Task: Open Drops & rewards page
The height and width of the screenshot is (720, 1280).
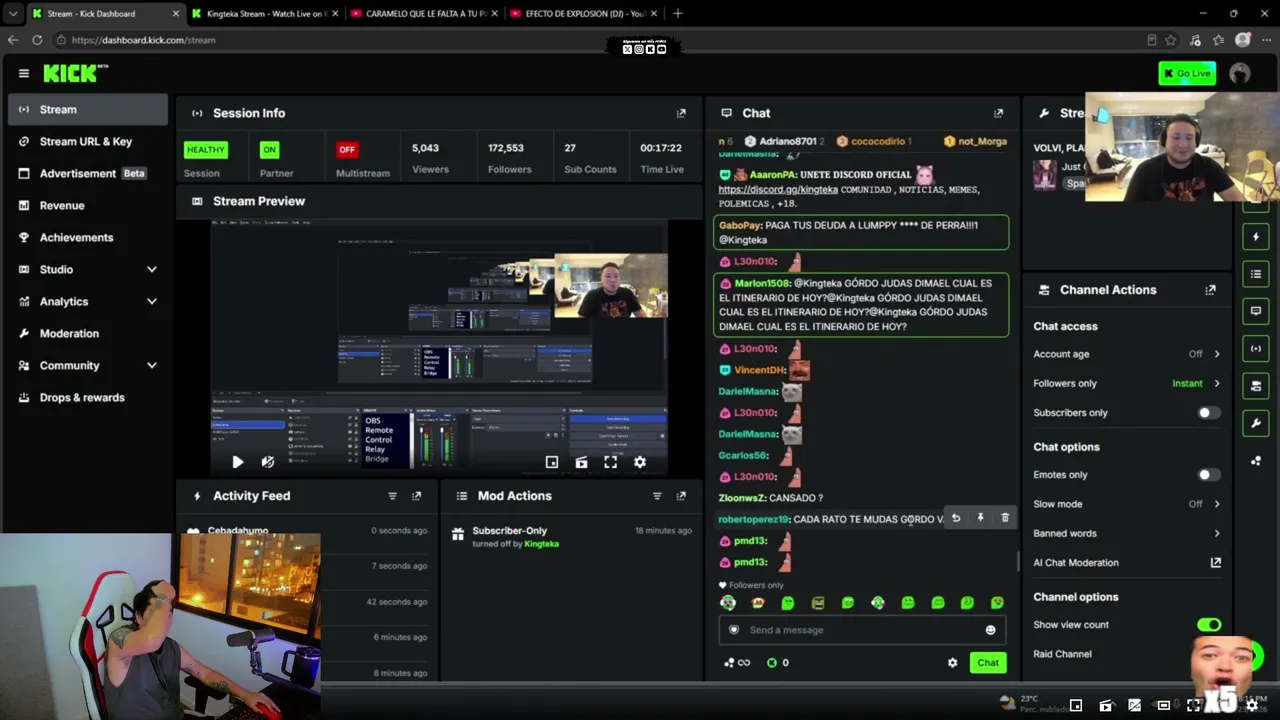Action: click(x=88, y=397)
